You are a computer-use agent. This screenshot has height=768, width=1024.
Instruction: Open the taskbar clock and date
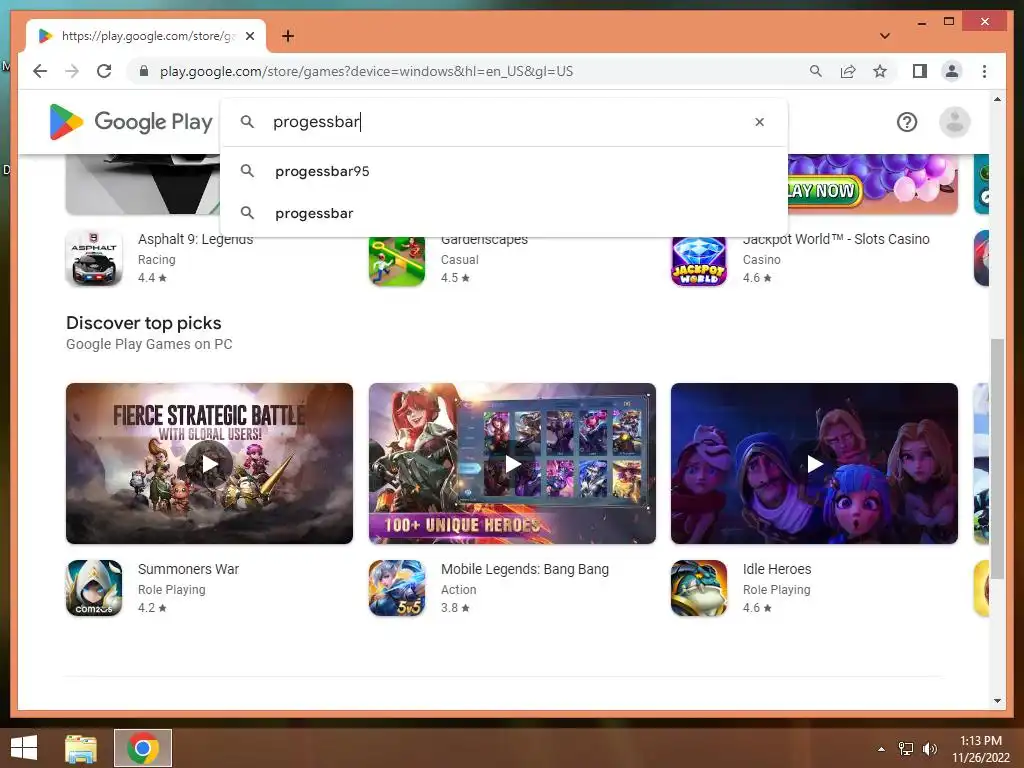tap(980, 749)
